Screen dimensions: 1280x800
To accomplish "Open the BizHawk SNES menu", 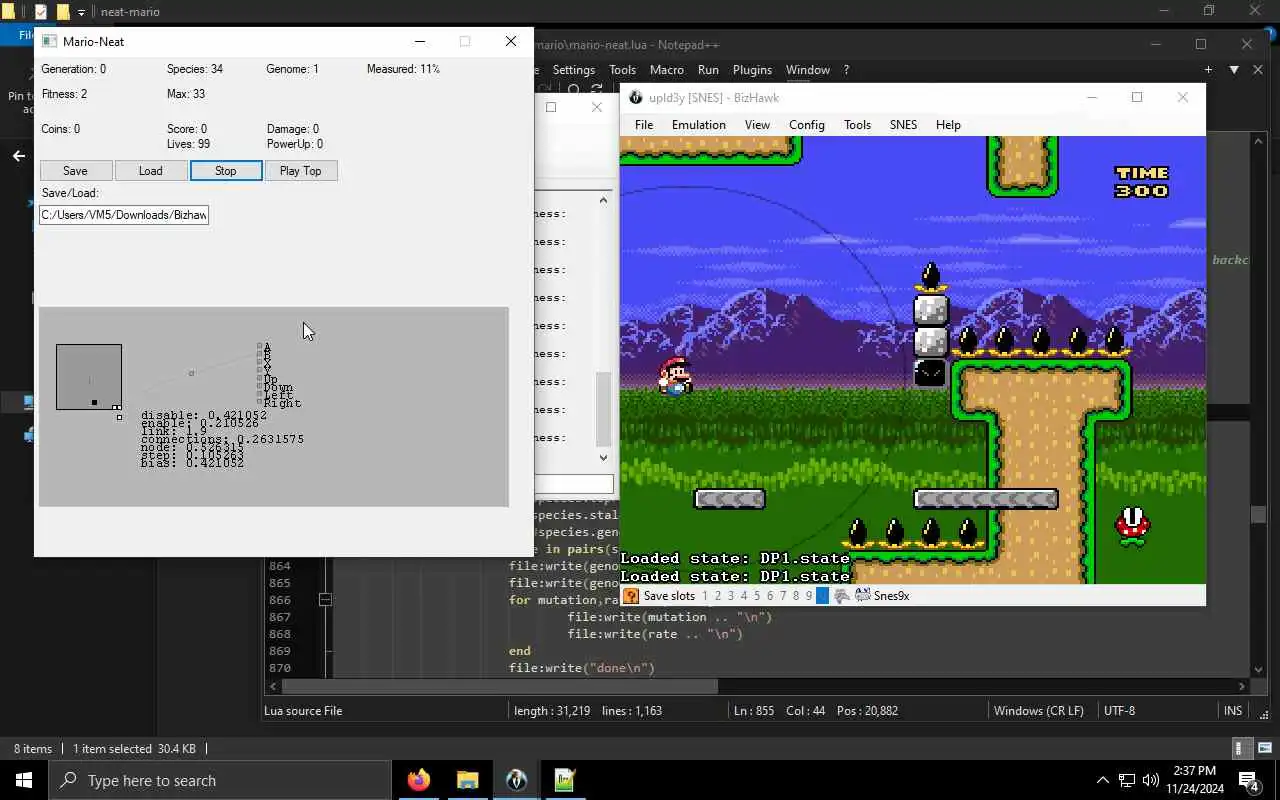I will [x=903, y=125].
